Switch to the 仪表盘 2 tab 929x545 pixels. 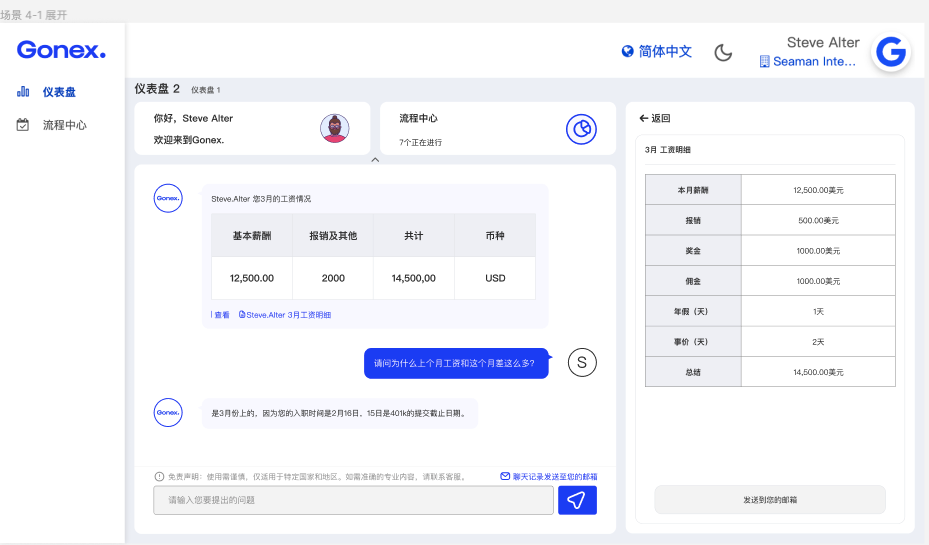pyautogui.click(x=157, y=89)
